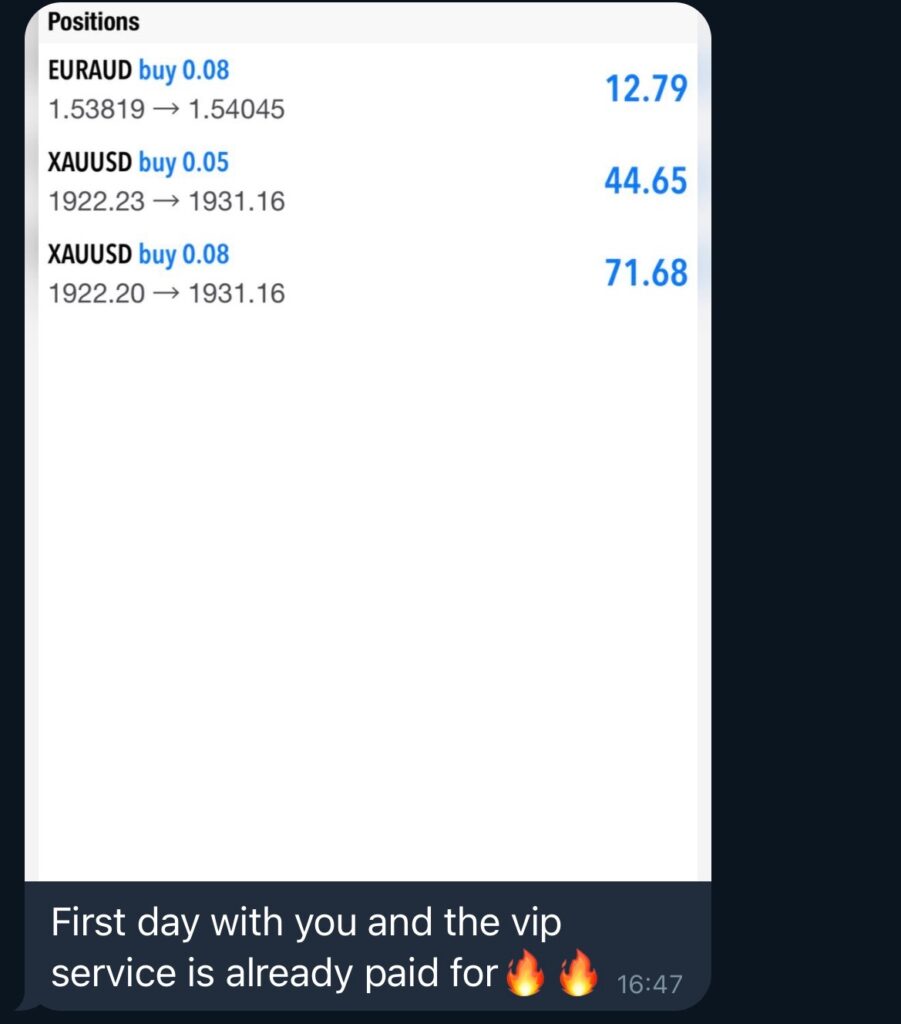Click the 'service is already paid for' text

[x=274, y=973]
